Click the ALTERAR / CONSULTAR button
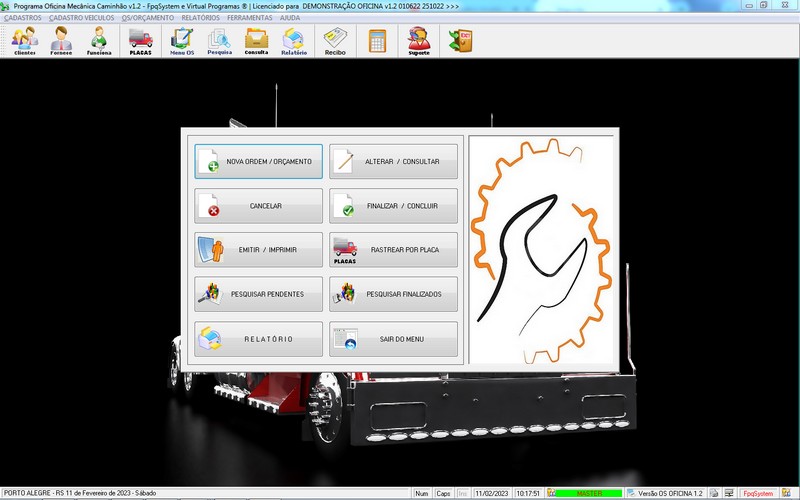Screen dimensions: 800x500 tap(393, 161)
